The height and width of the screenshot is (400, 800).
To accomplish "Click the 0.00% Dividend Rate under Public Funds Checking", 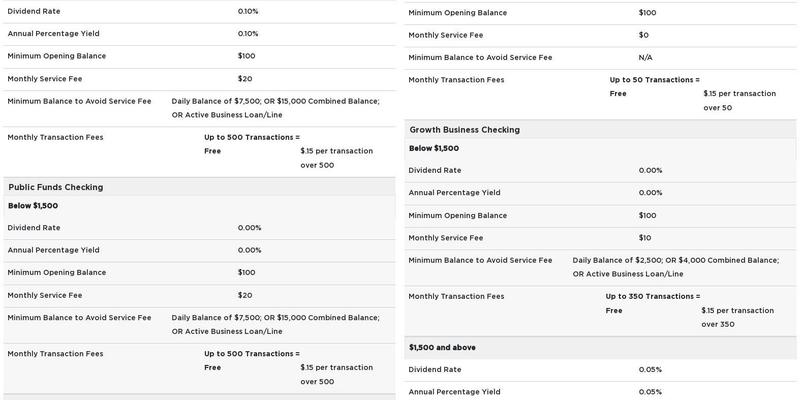I will pyautogui.click(x=249, y=228).
